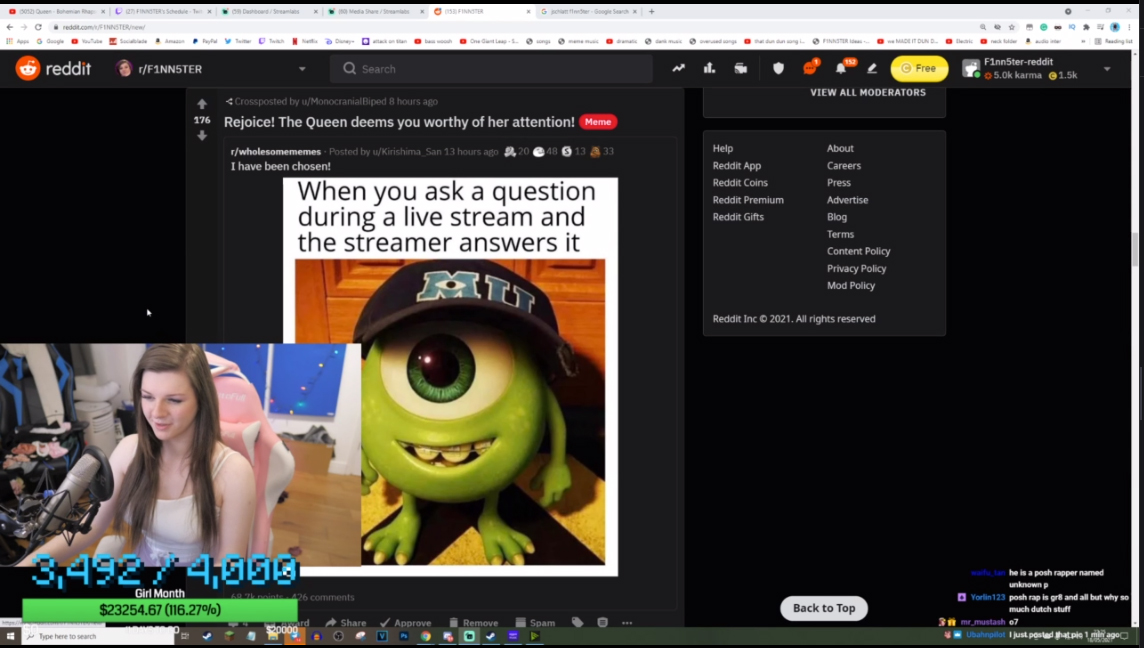1144x648 pixels.
Task: Click the Reddit search field
Action: point(491,69)
